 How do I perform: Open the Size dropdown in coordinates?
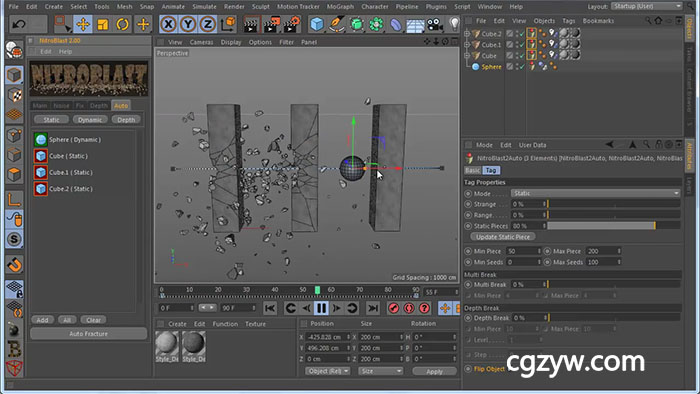380,371
